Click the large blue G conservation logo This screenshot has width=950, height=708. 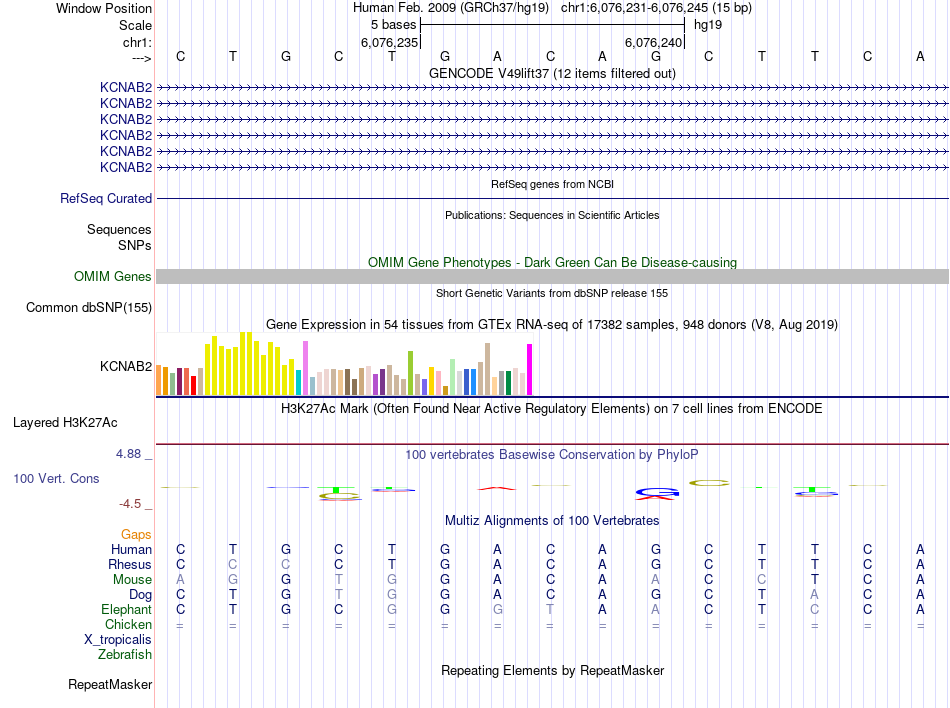656,493
